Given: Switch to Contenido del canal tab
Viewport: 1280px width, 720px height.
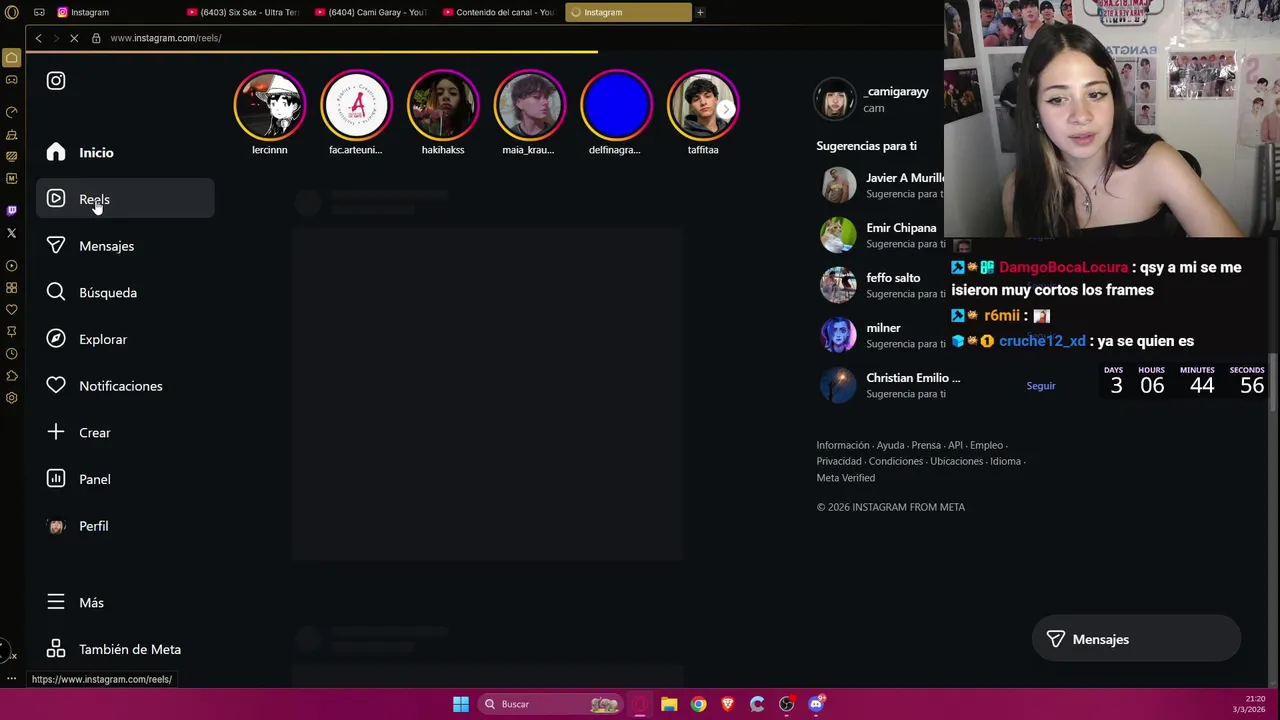Looking at the screenshot, I should pos(500,12).
